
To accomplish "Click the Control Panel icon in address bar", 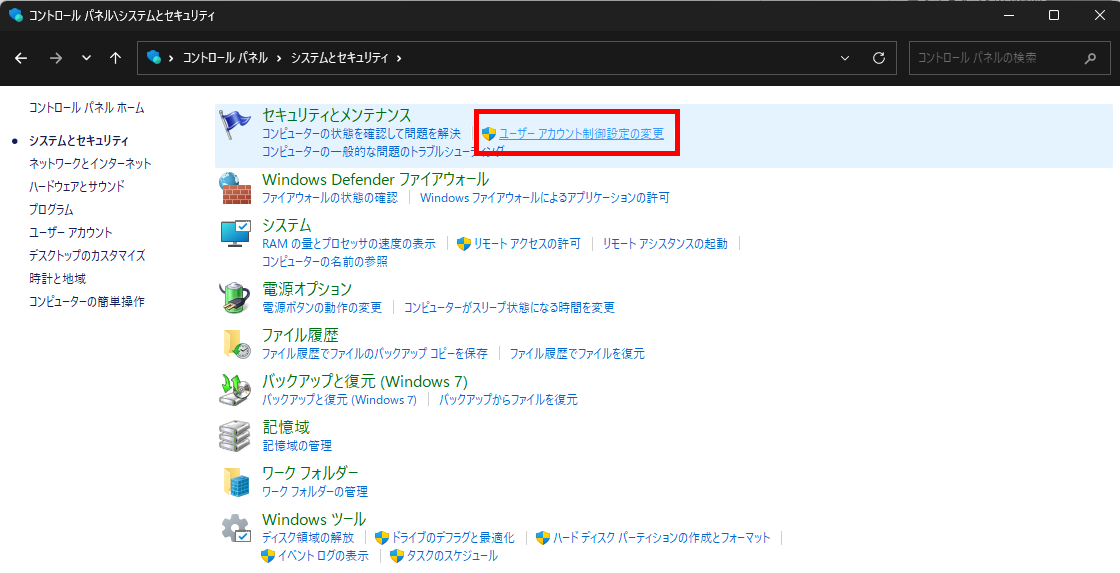I will (154, 57).
